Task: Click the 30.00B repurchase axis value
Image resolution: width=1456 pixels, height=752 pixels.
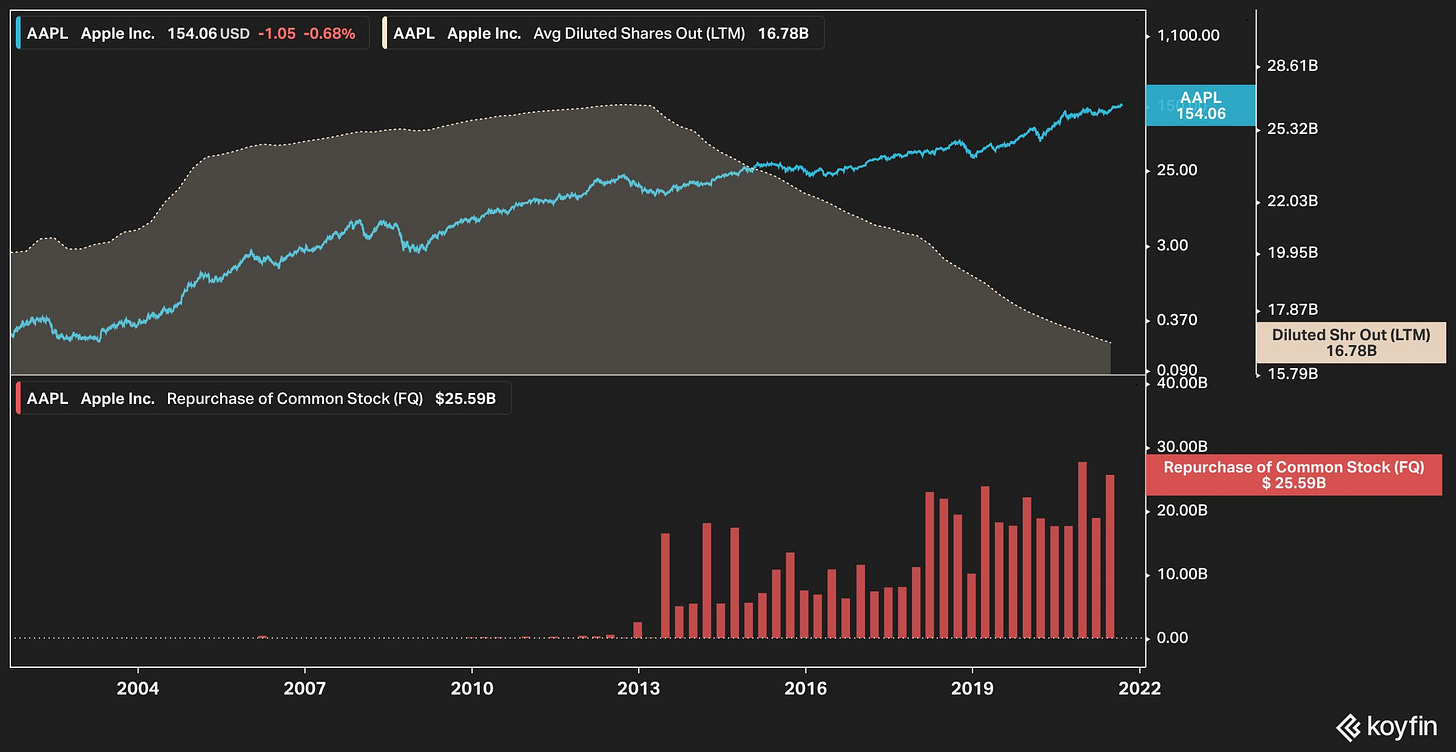Action: point(1182,446)
